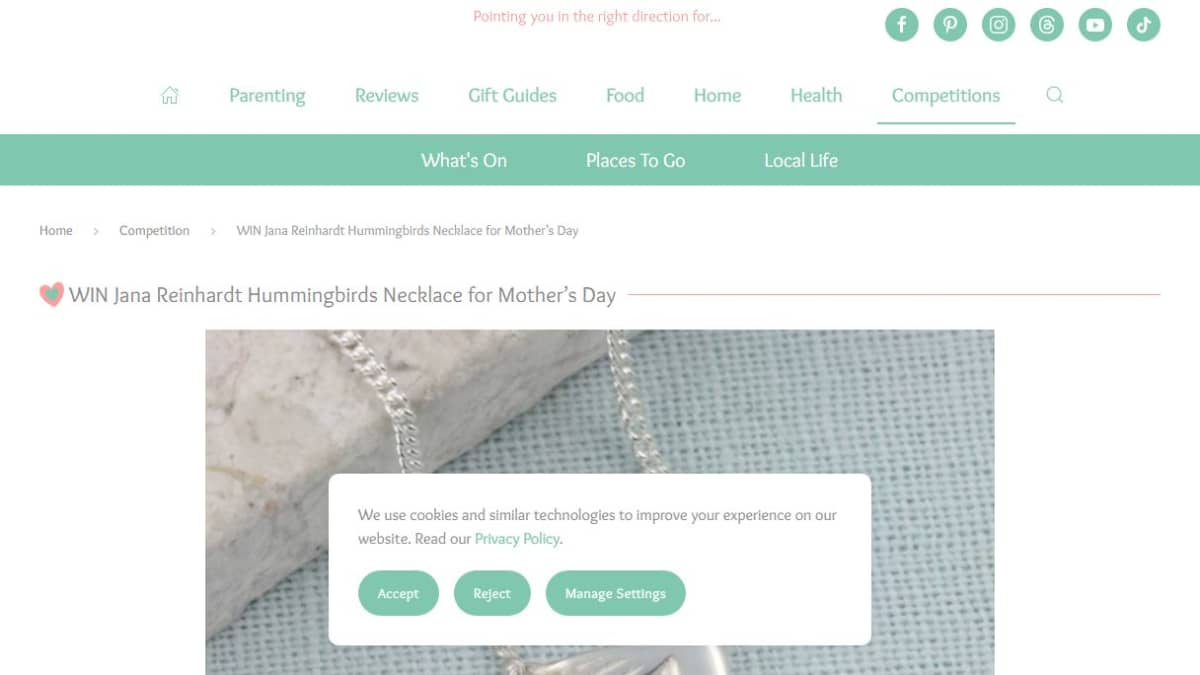
Task: Open the Parenting menu
Action: coord(267,96)
